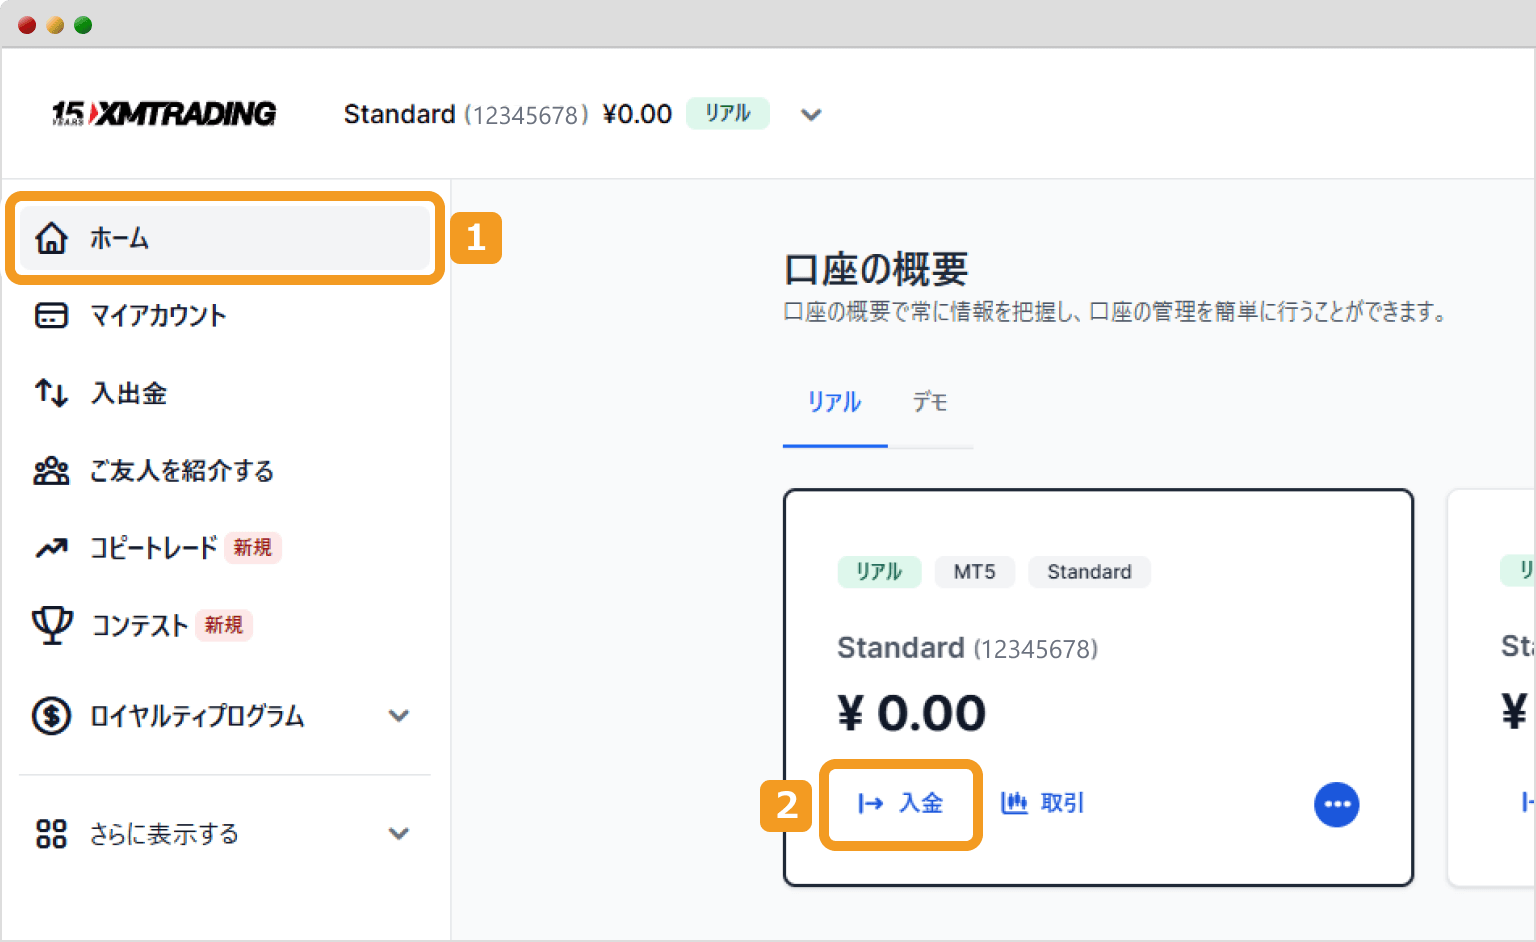Open the account selector dropdown arrow
Screen dimensions: 1536x942
[810, 114]
